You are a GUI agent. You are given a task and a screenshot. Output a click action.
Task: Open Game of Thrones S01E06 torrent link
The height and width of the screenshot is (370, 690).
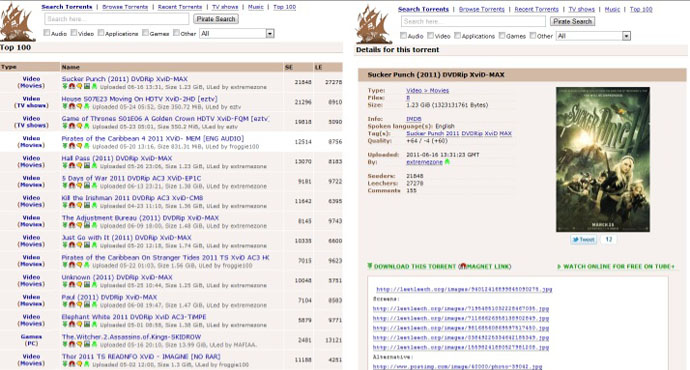pyautogui.click(x=165, y=118)
